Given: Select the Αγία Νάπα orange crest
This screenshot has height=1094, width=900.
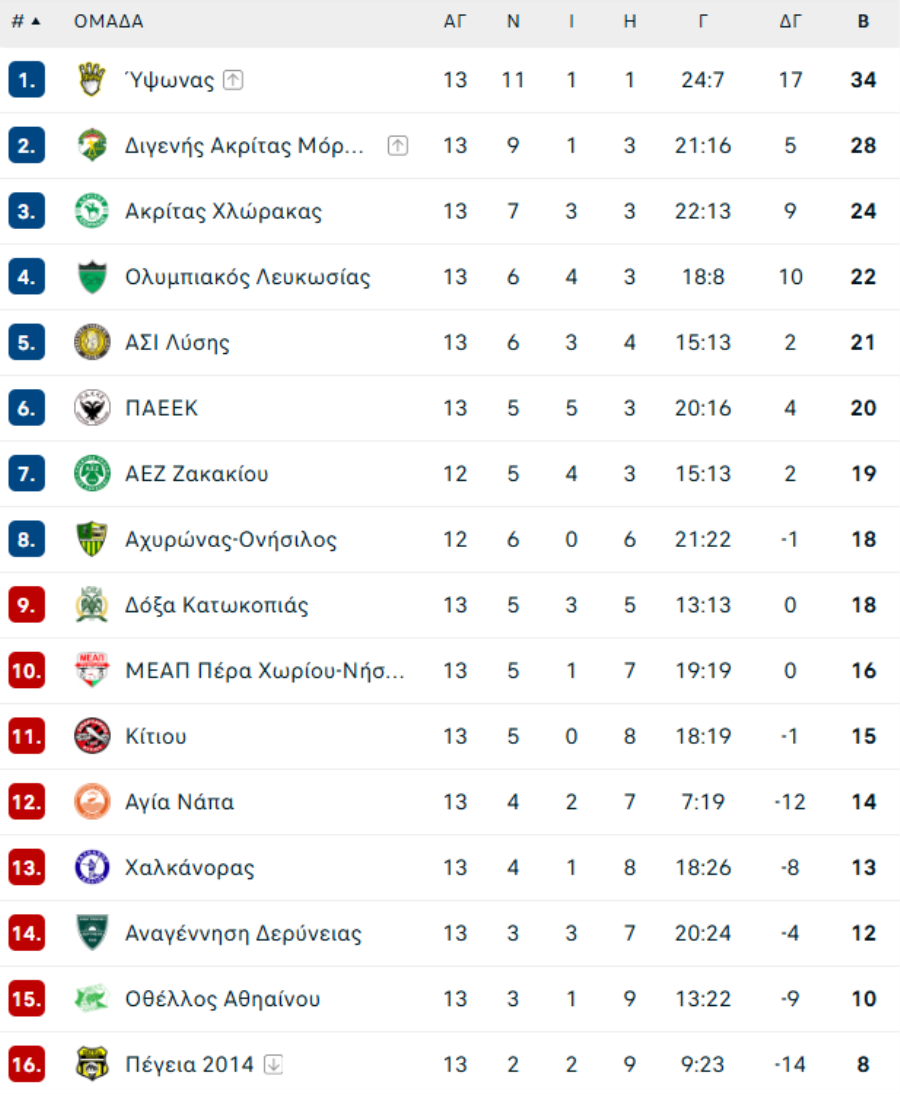Looking at the screenshot, I should point(91,801).
